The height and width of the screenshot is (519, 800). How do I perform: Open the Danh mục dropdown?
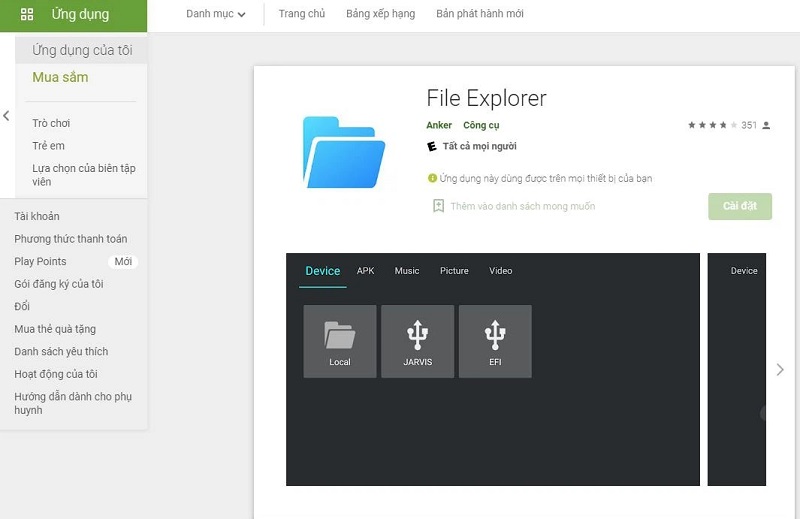pos(216,14)
